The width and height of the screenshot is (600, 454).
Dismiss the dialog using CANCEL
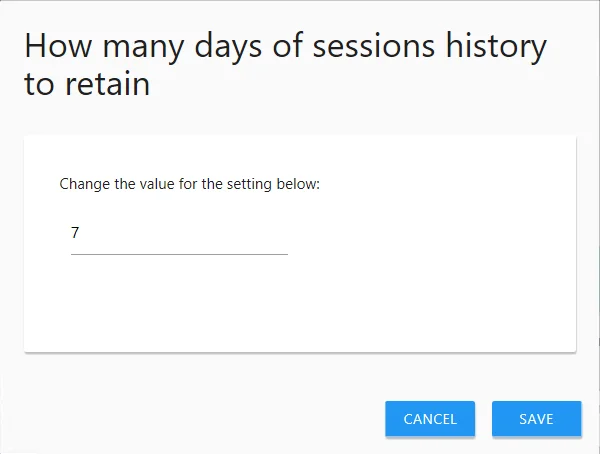430,419
